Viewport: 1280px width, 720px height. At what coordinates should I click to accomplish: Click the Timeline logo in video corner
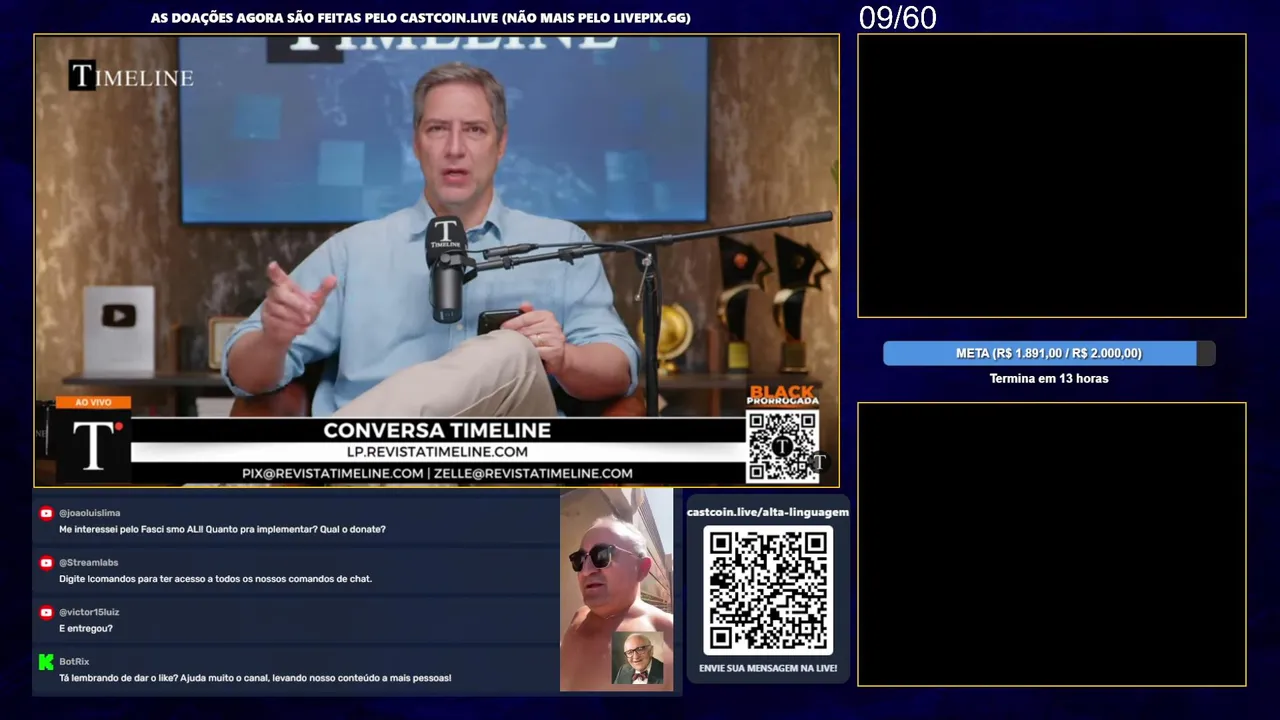[x=131, y=76]
